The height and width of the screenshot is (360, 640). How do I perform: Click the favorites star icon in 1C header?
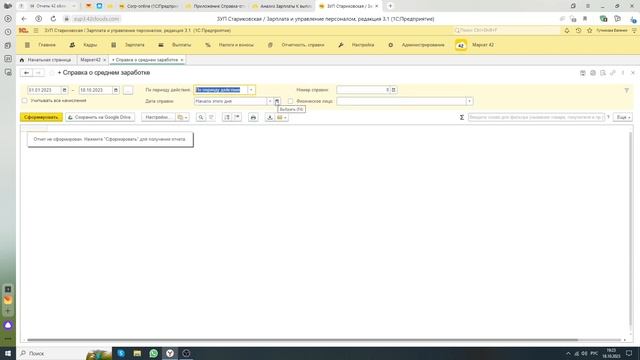[589, 31]
